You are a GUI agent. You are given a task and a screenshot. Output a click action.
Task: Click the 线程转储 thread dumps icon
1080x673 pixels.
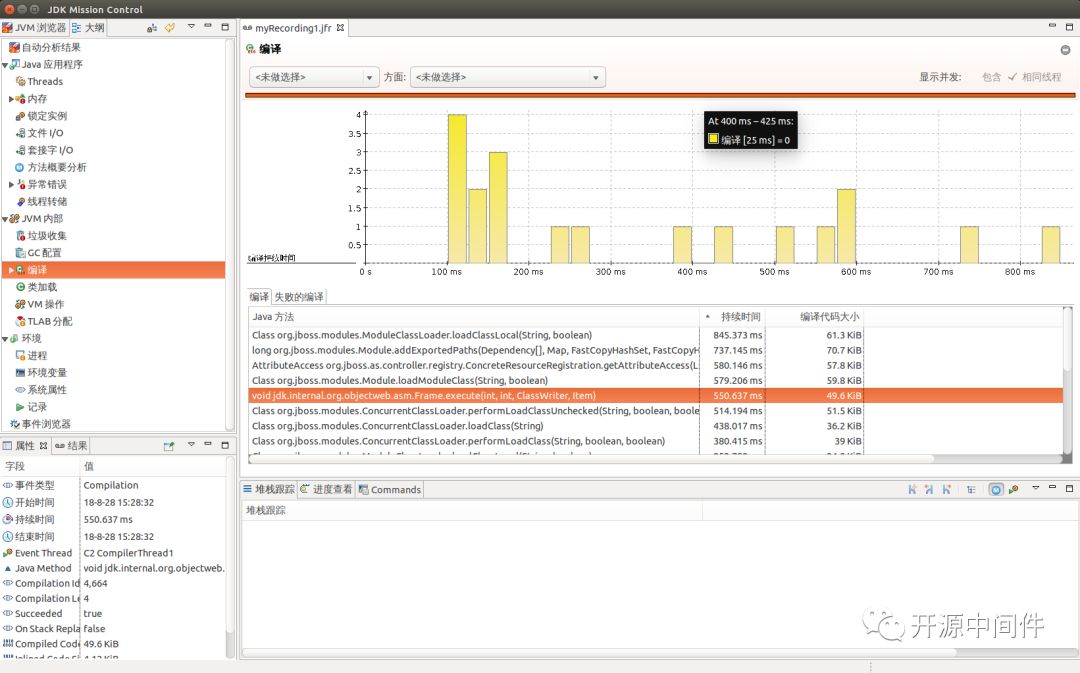coord(21,201)
